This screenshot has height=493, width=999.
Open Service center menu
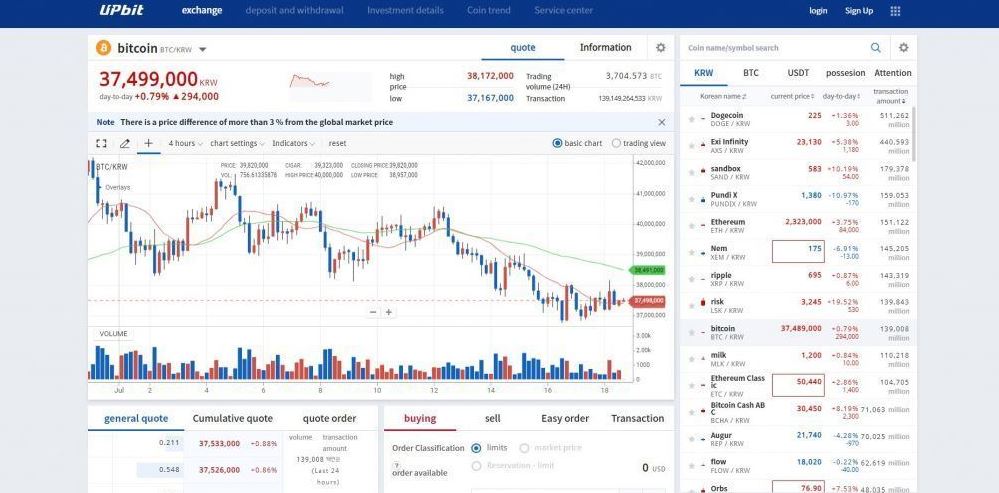[563, 10]
